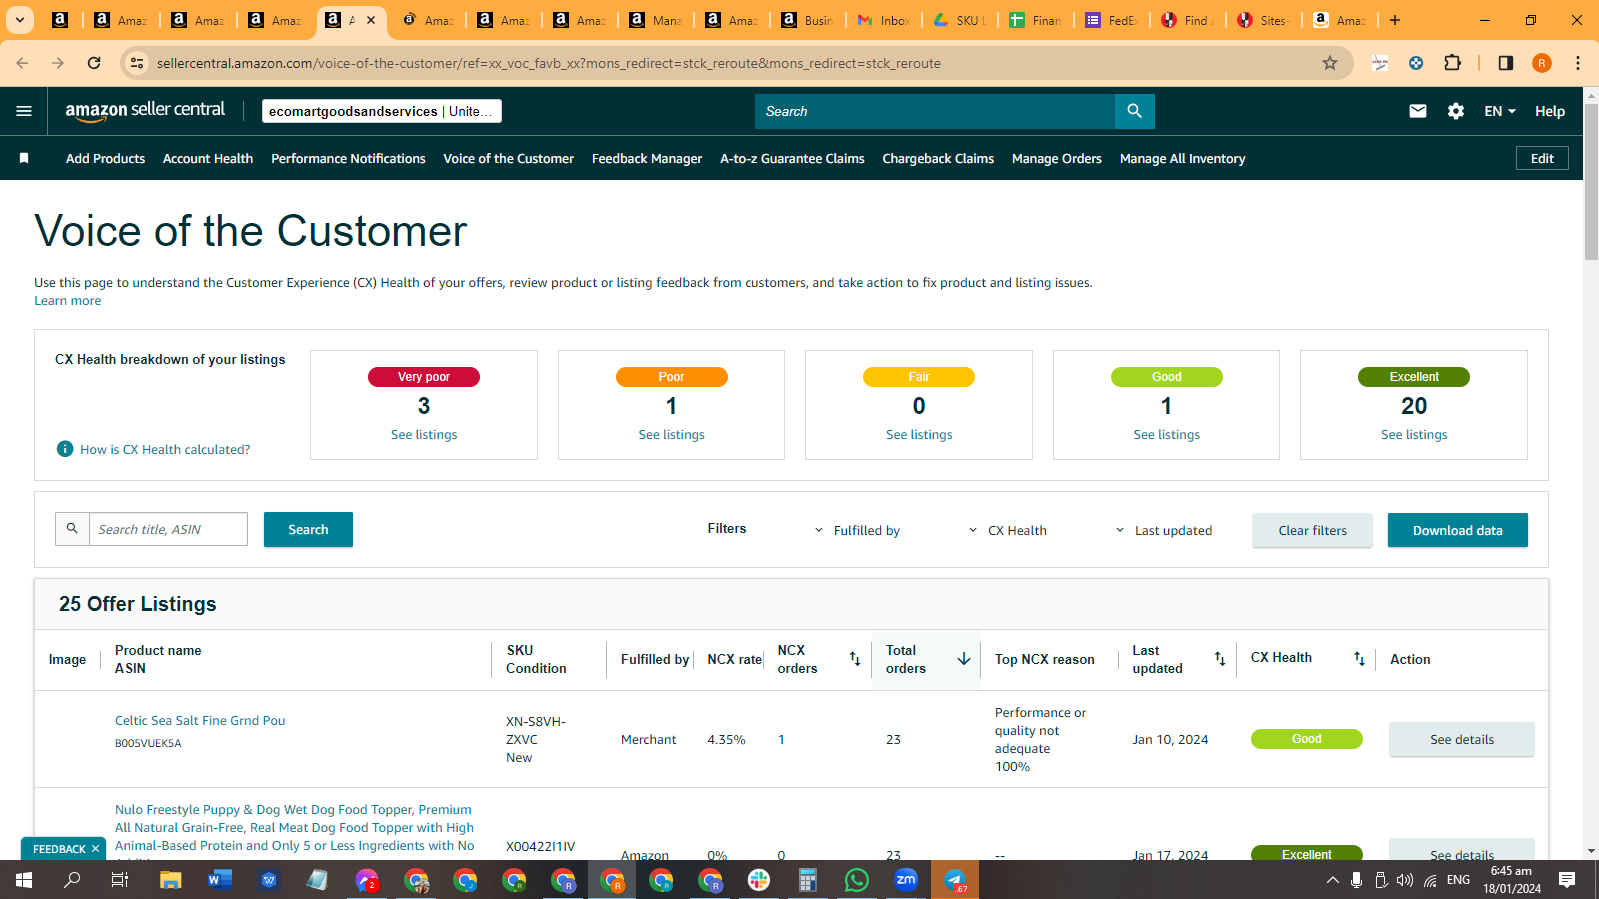Open Manage All Inventory
This screenshot has width=1599, height=899.
point(1183,158)
